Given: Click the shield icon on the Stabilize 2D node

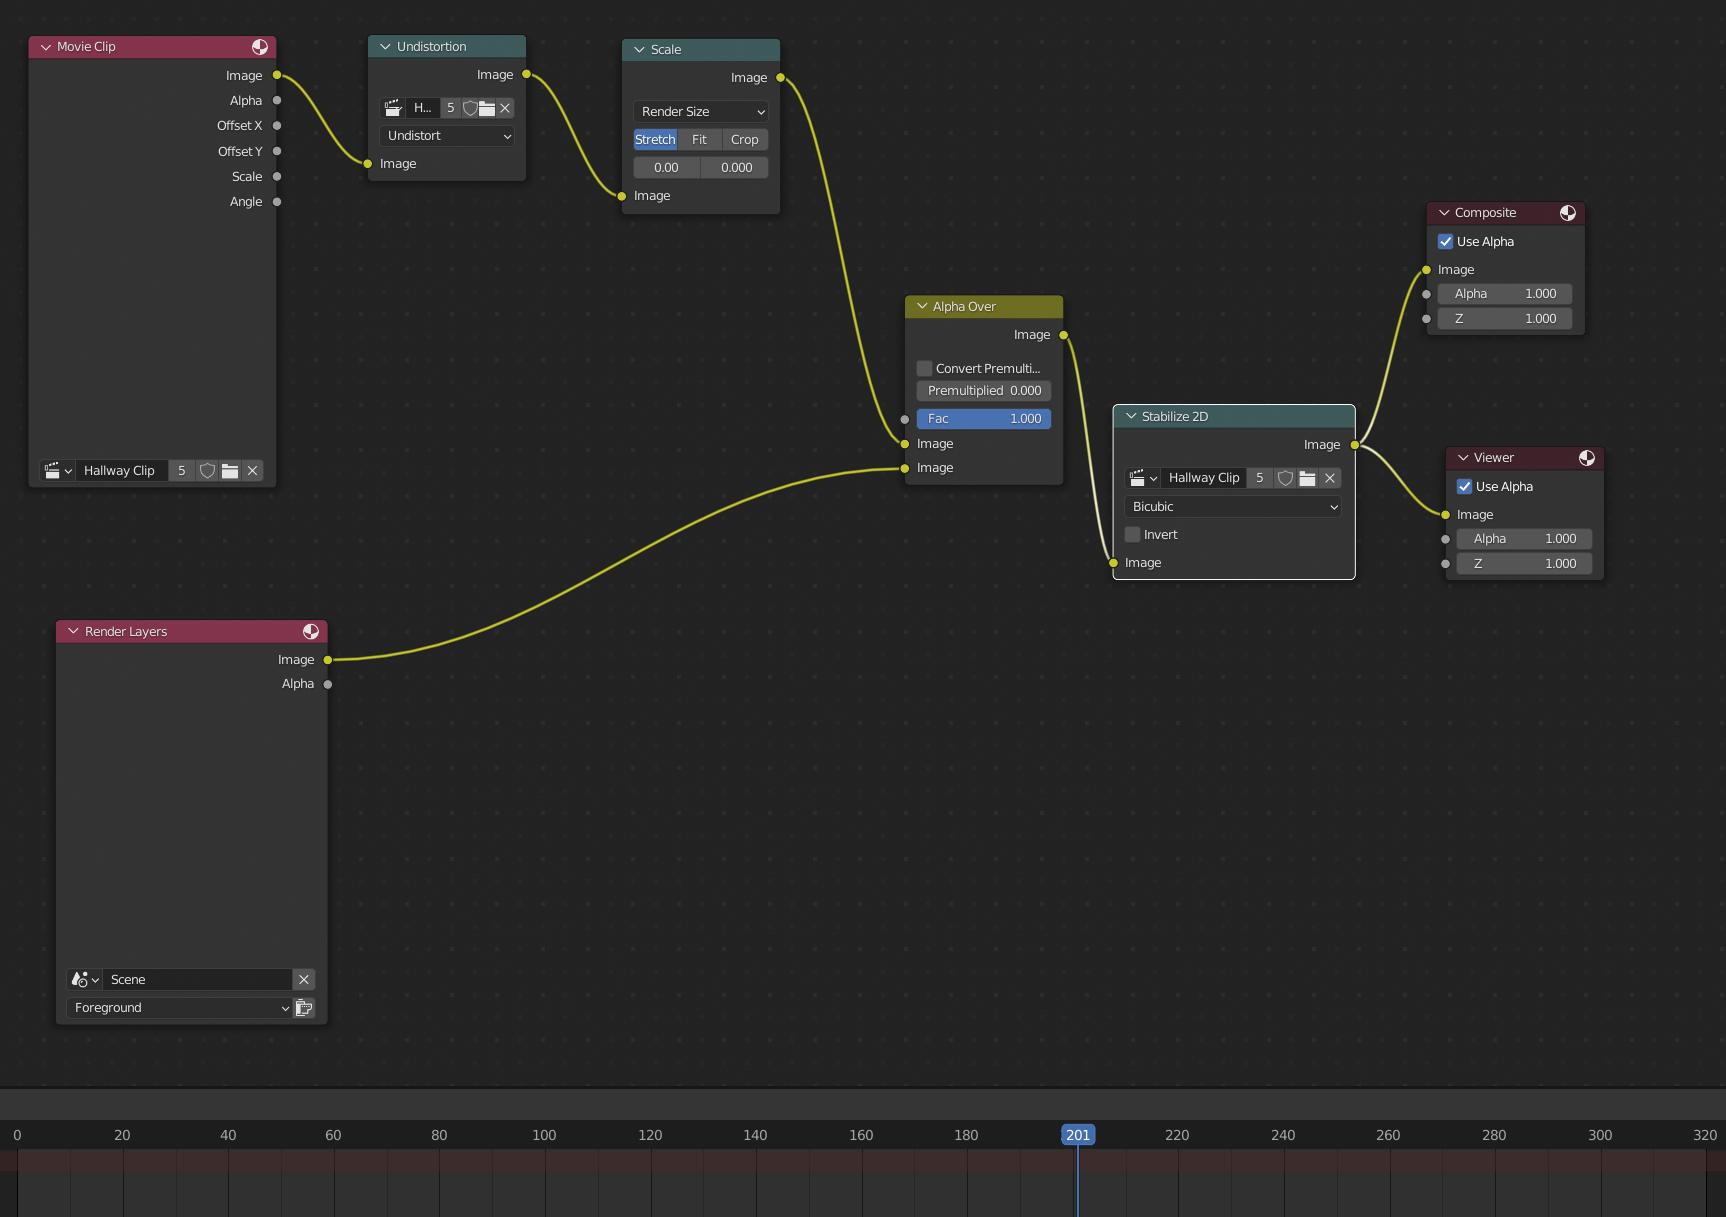Looking at the screenshot, I should pos(1285,478).
